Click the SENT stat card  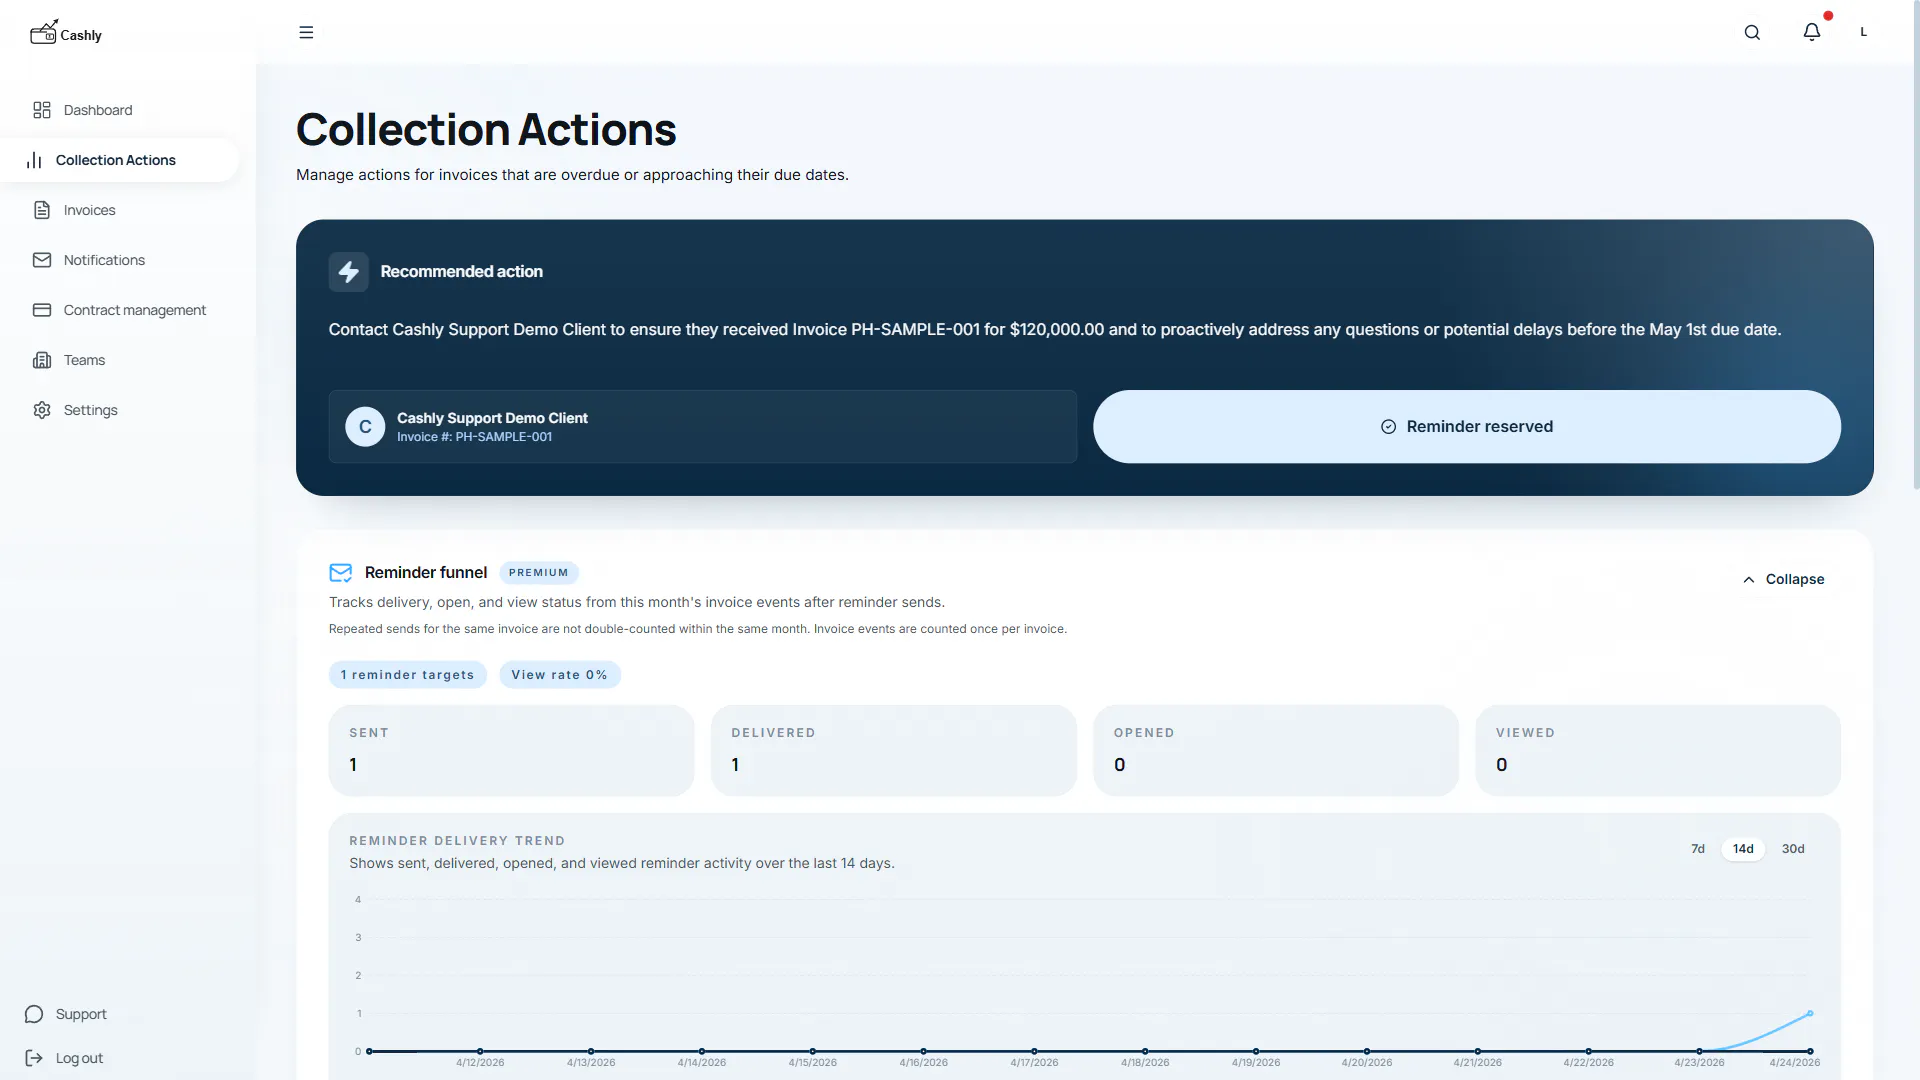[512, 751]
